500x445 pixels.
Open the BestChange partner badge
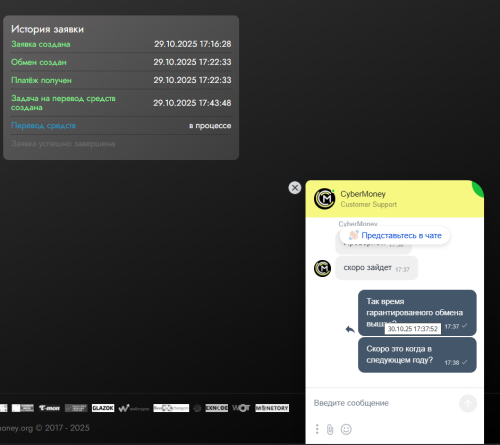(x=171, y=408)
